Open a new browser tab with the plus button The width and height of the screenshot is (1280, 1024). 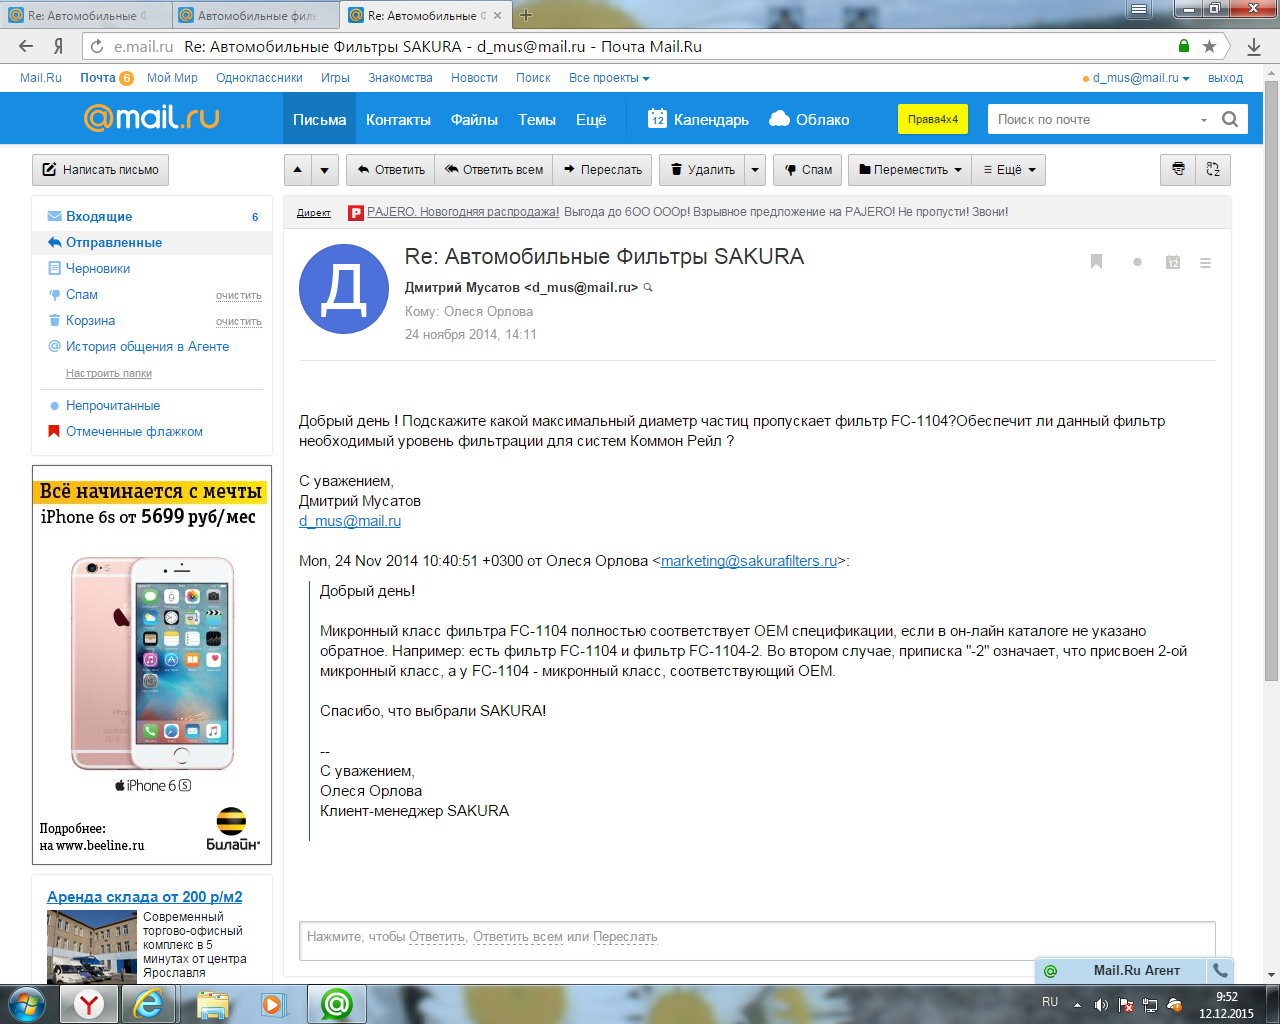526,15
